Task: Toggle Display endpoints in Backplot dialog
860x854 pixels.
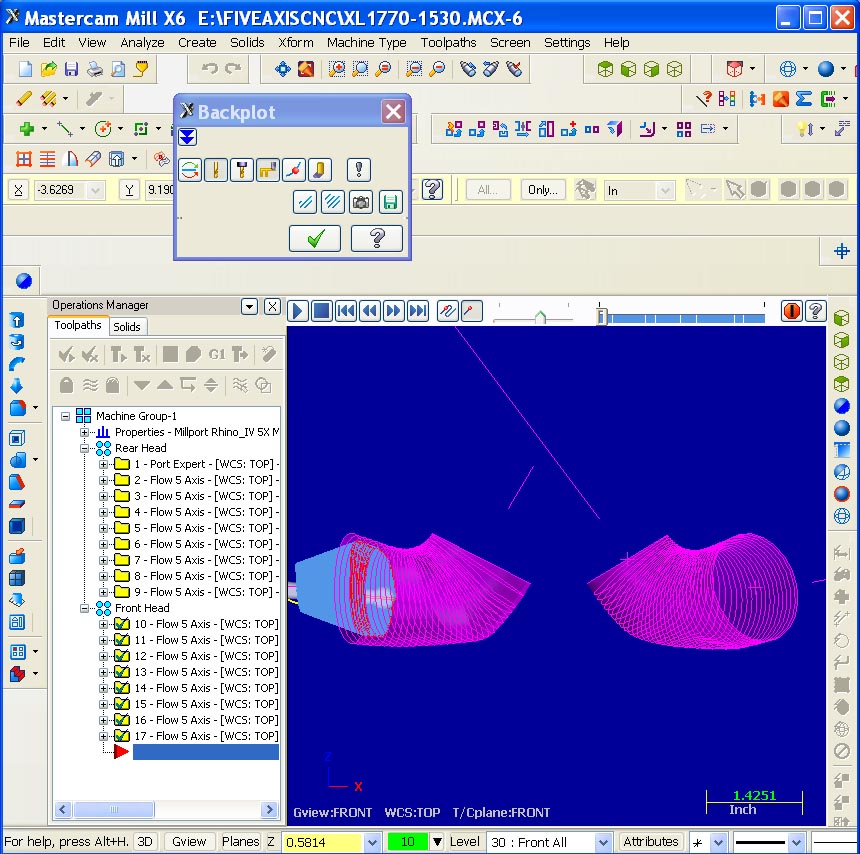Action: tap(294, 170)
